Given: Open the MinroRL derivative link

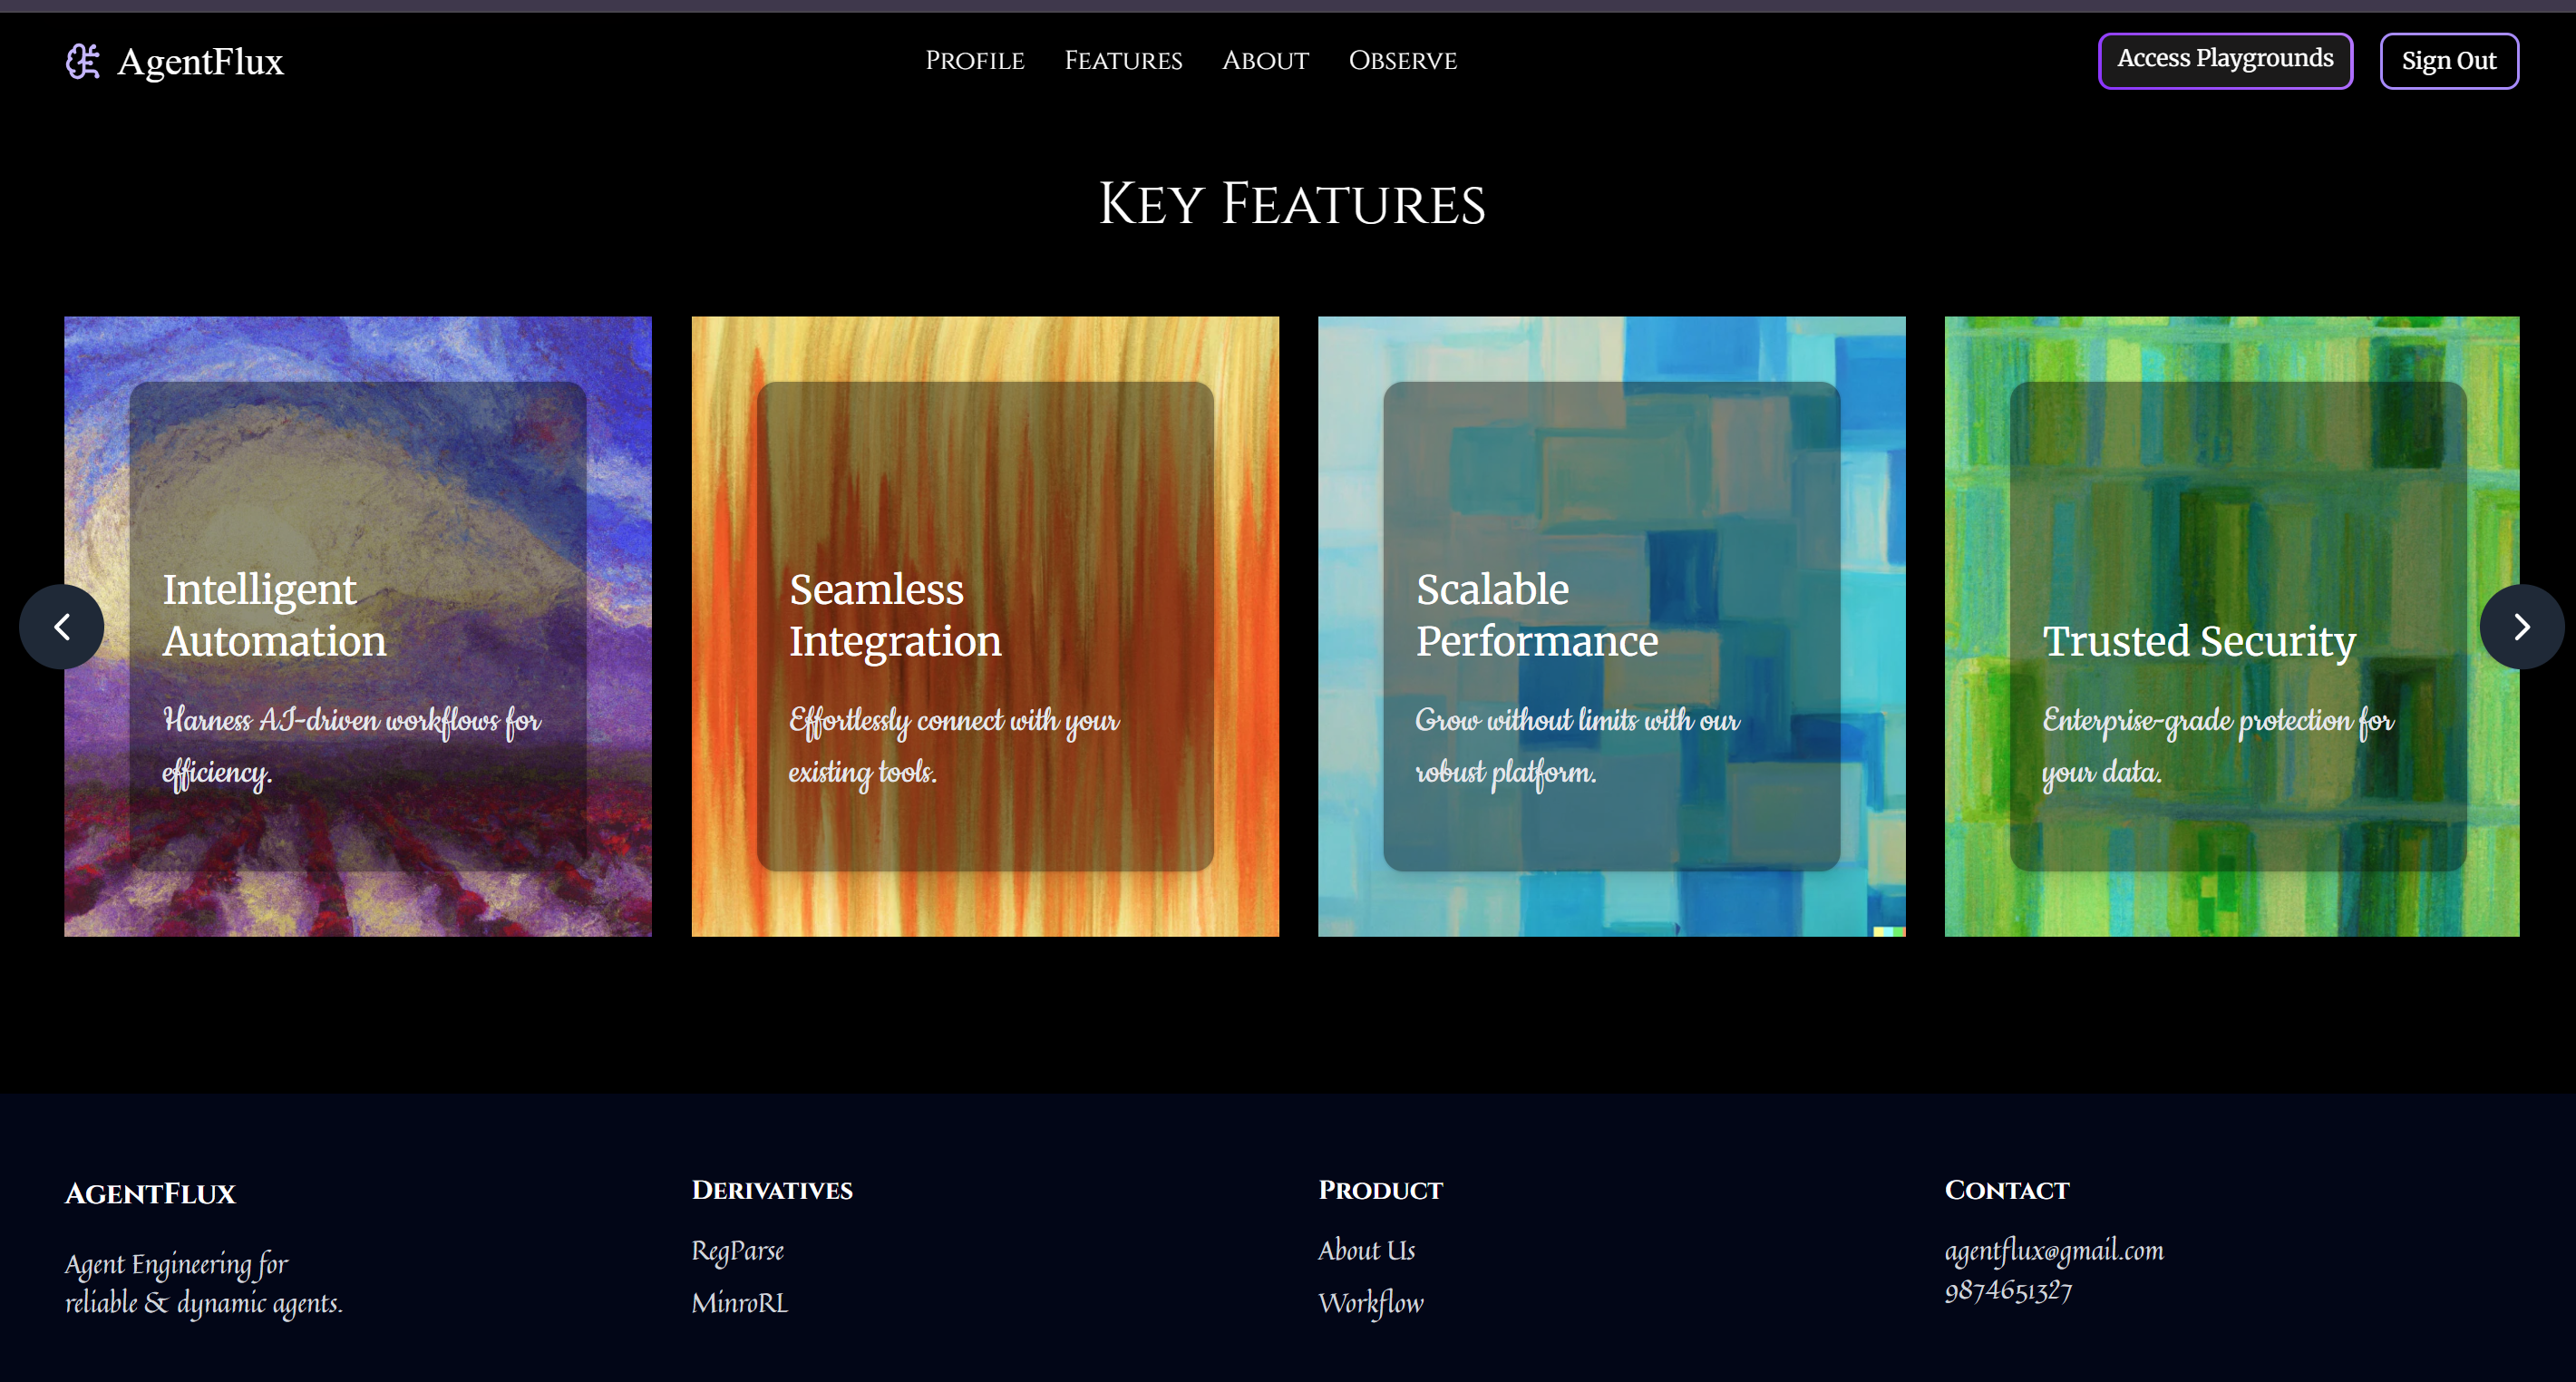Looking at the screenshot, I should [x=739, y=1303].
